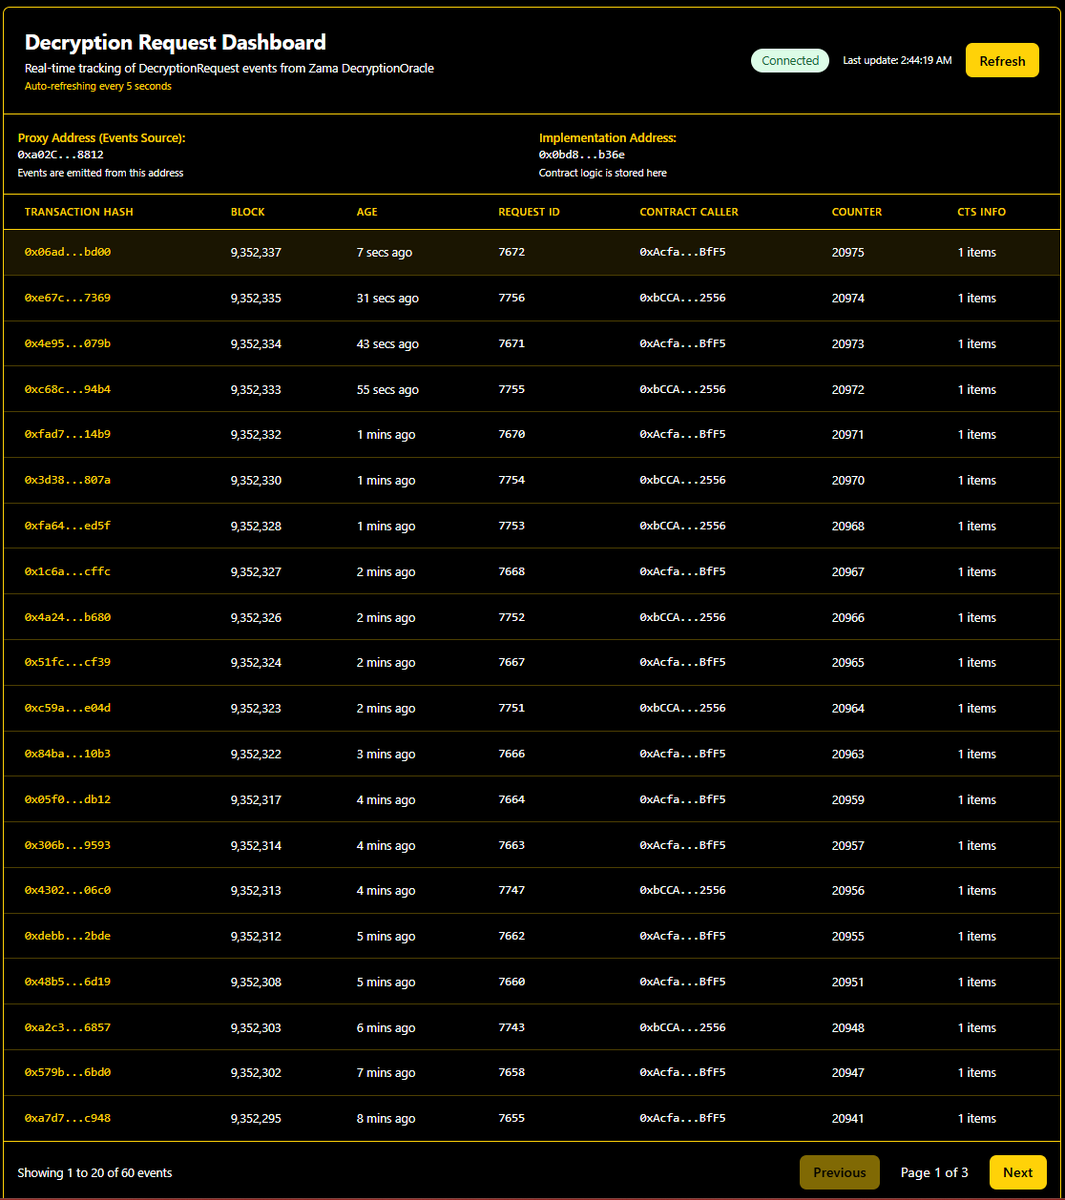This screenshot has width=1065, height=1200.
Task: Open transaction hash 0x84ba...10b3
Action: click(x=68, y=754)
